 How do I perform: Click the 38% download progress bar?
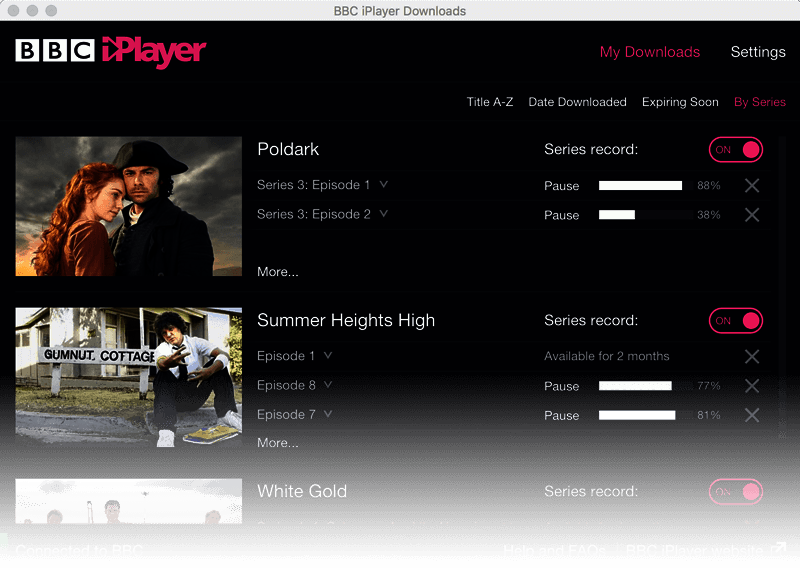click(x=646, y=215)
